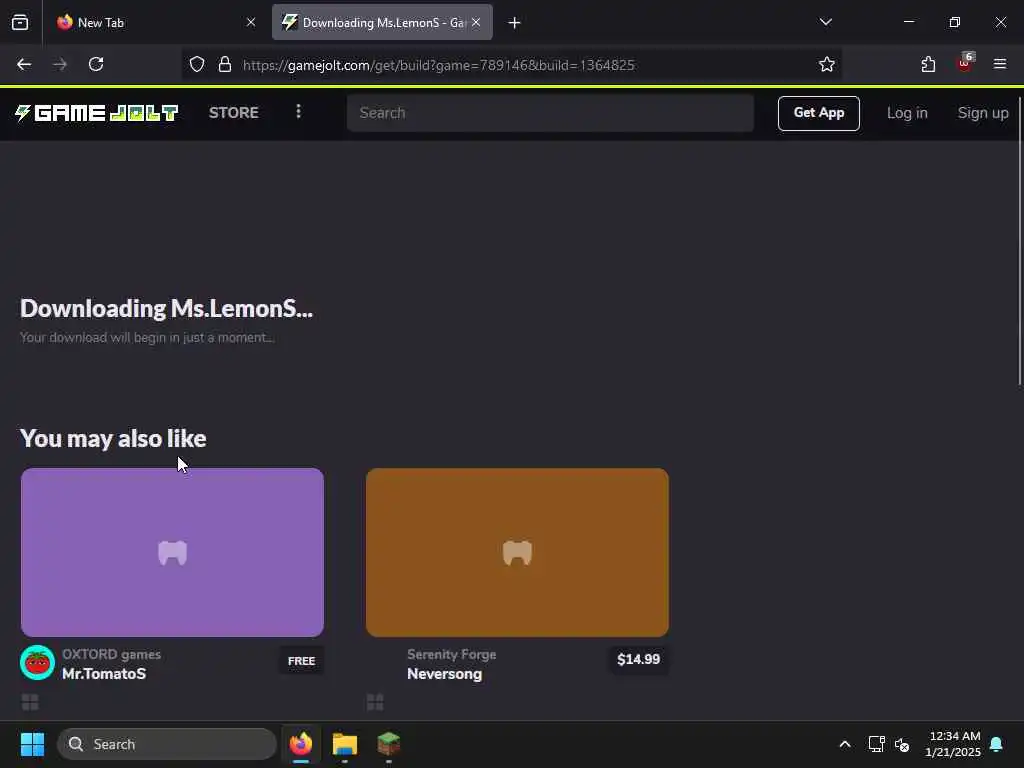Open the network status tray icon
The height and width of the screenshot is (768, 1024).
pos(876,744)
